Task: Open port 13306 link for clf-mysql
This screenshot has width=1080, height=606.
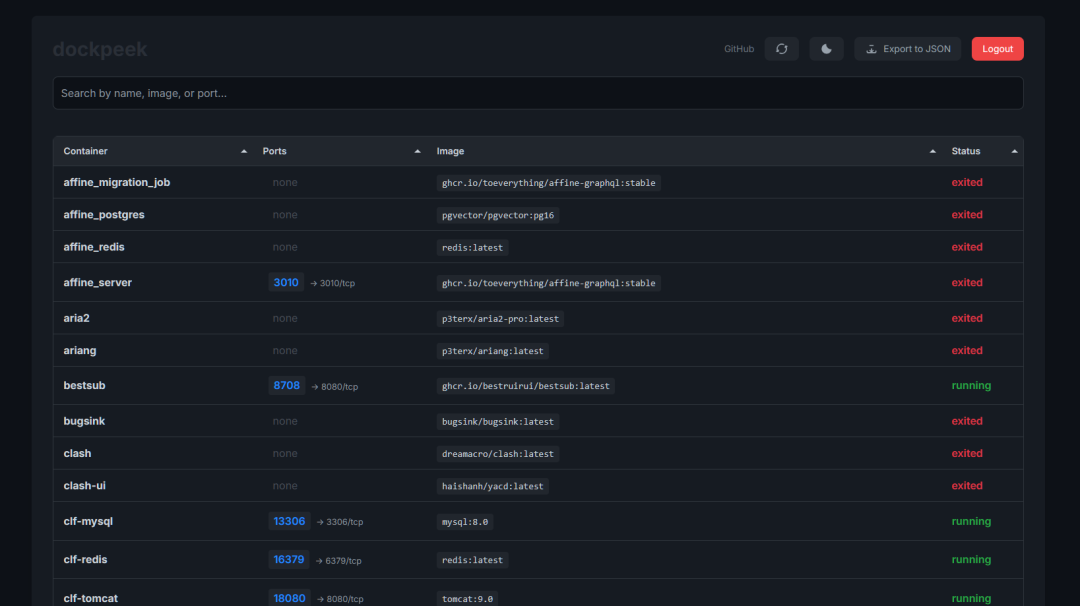Action: 289,521
